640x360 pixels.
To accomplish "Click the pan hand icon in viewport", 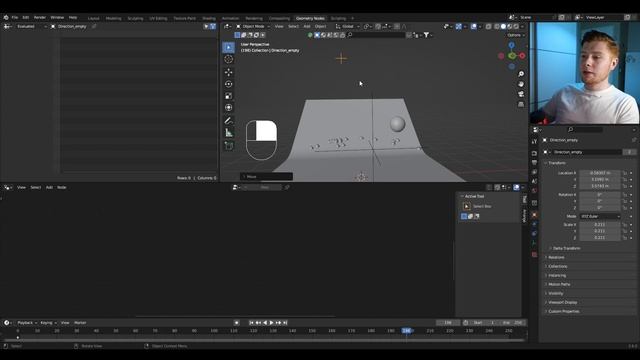I will tap(521, 84).
